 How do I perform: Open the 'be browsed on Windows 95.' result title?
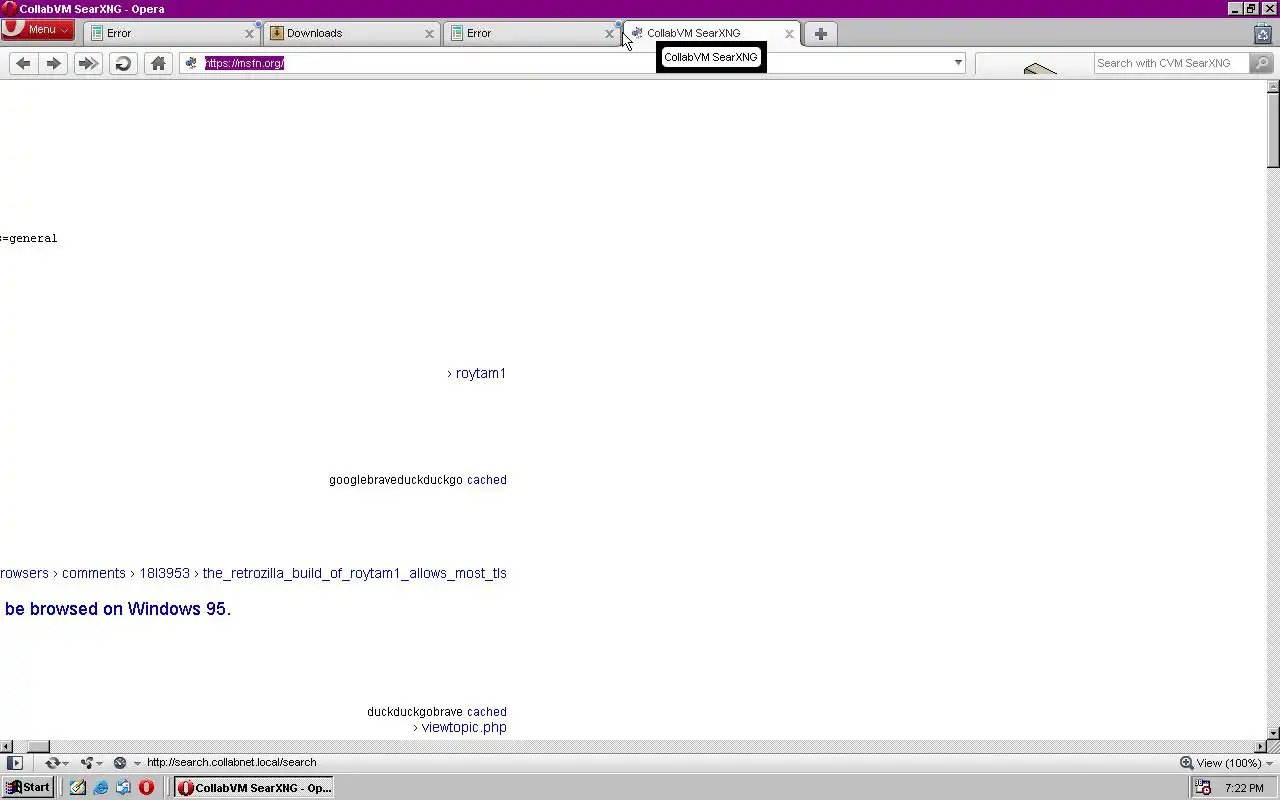[x=118, y=609]
